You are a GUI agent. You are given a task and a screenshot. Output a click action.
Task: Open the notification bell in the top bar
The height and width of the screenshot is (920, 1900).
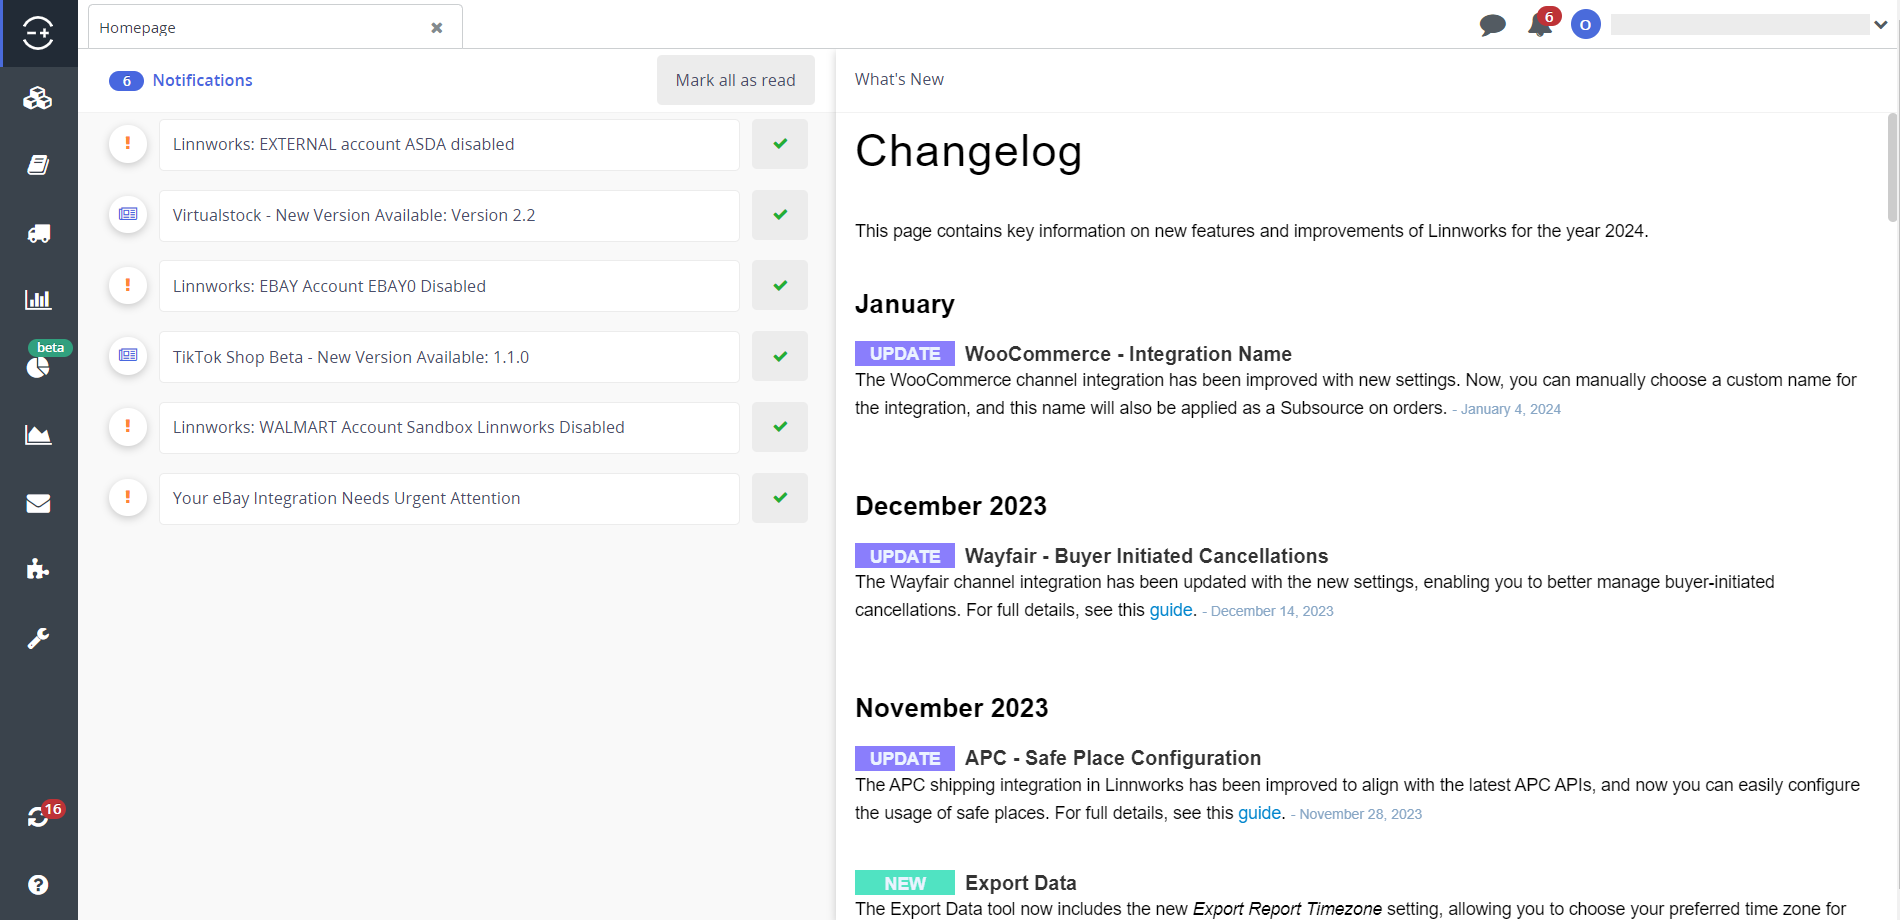pyautogui.click(x=1540, y=25)
